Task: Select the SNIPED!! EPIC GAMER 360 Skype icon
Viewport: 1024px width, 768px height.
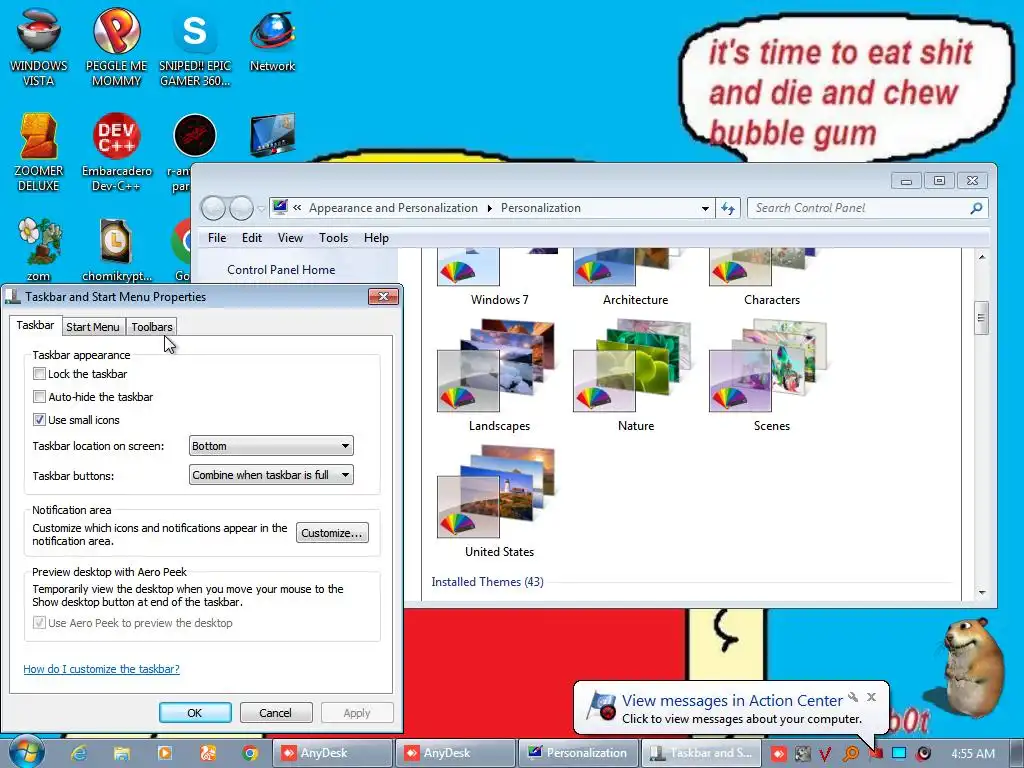Action: coord(195,46)
